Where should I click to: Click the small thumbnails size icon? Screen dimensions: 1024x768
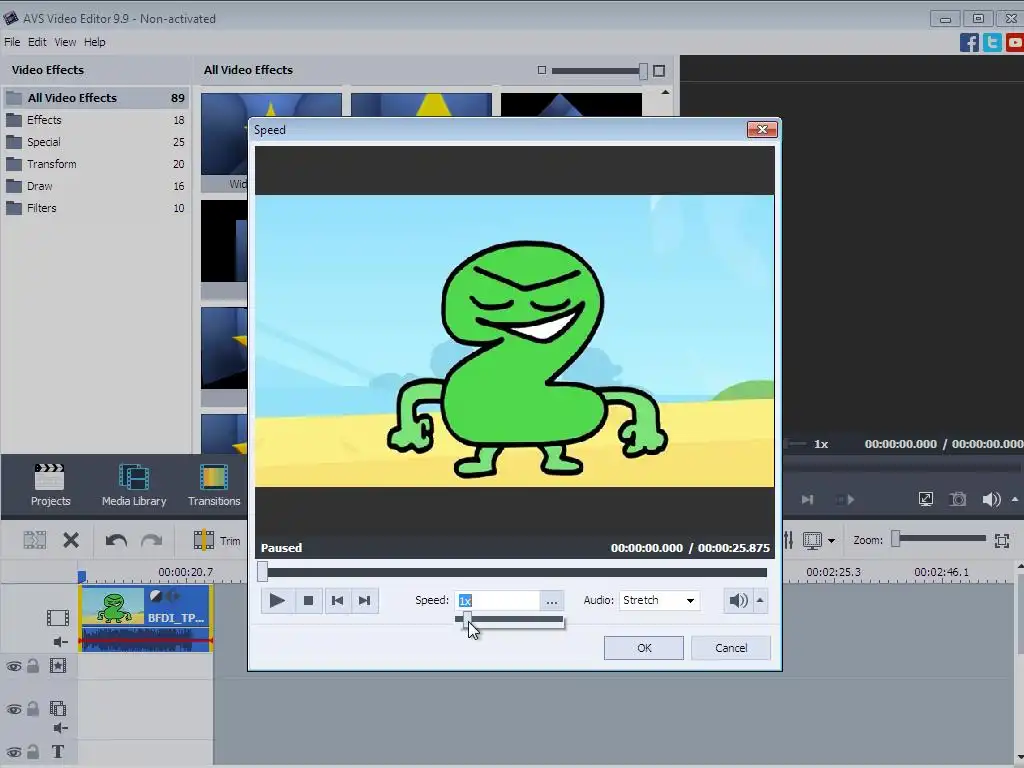[x=541, y=70]
